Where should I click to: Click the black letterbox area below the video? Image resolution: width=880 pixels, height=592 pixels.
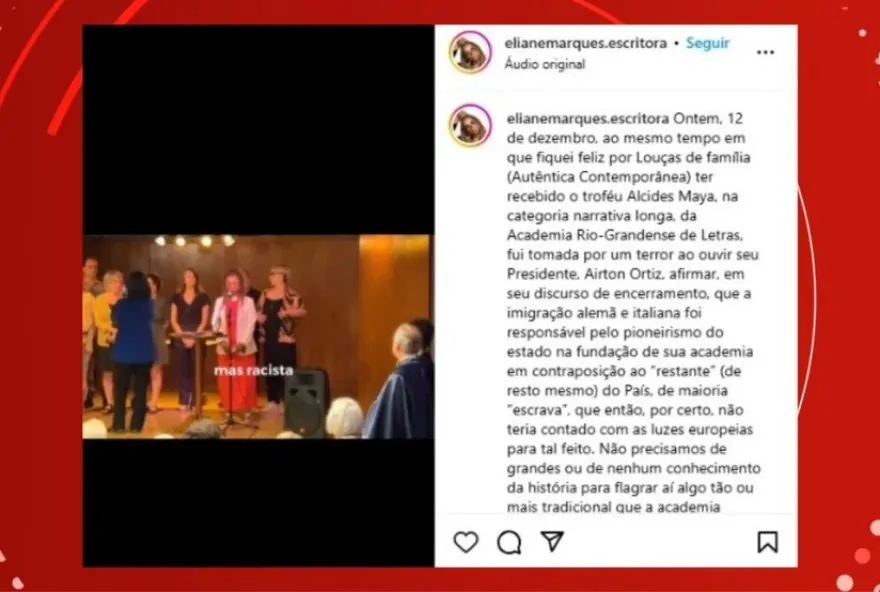coord(258,502)
